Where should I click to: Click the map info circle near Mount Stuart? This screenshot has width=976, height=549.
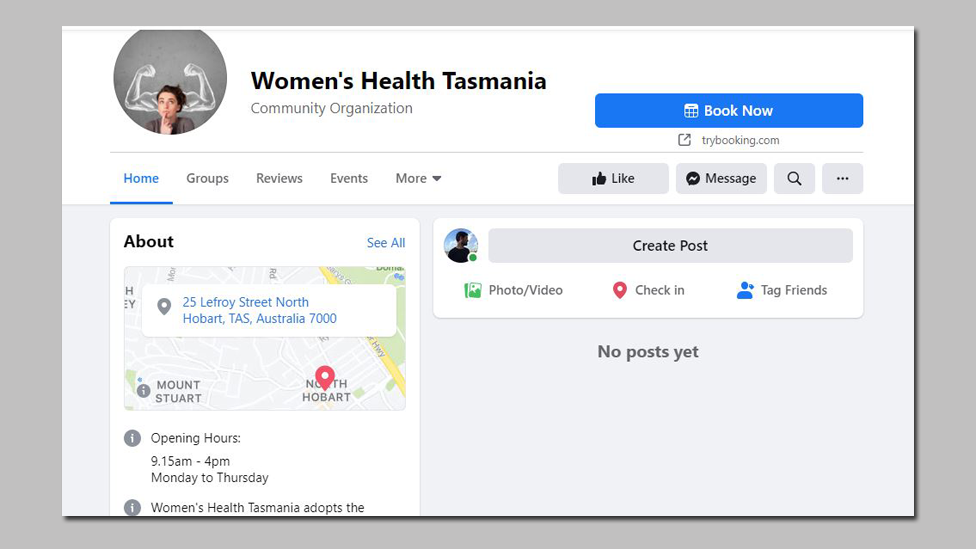click(x=144, y=391)
